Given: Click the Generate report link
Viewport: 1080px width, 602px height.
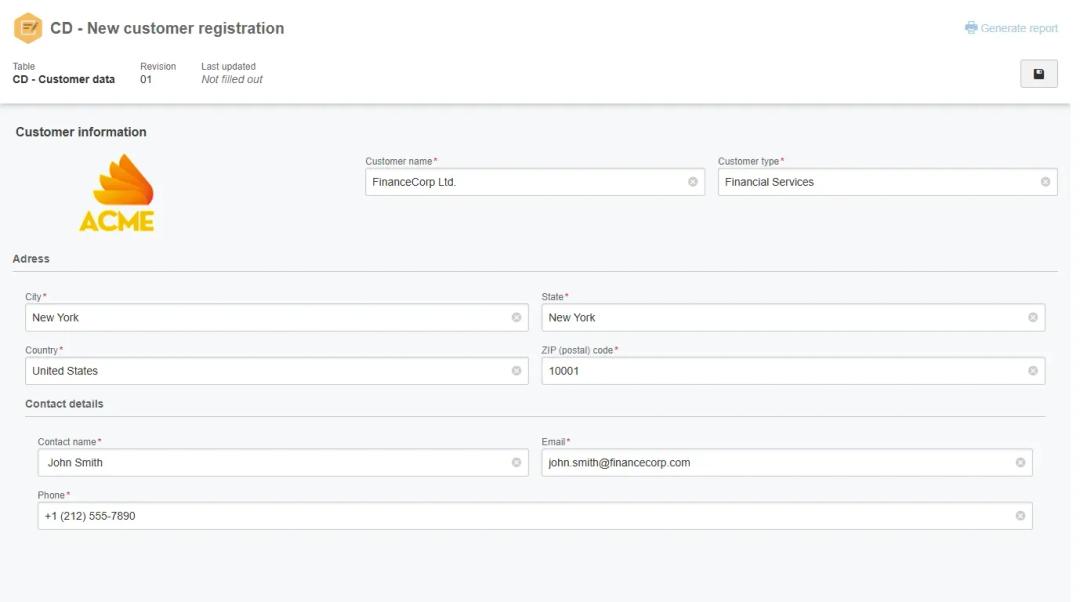Looking at the screenshot, I should 1011,28.
